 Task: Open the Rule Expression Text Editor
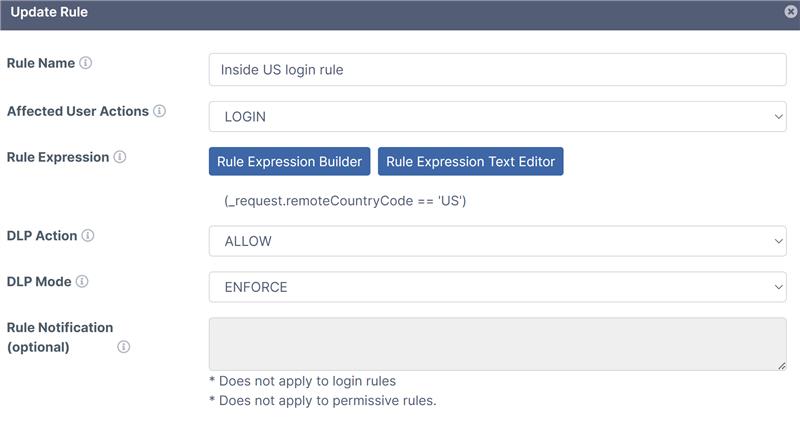(470, 162)
